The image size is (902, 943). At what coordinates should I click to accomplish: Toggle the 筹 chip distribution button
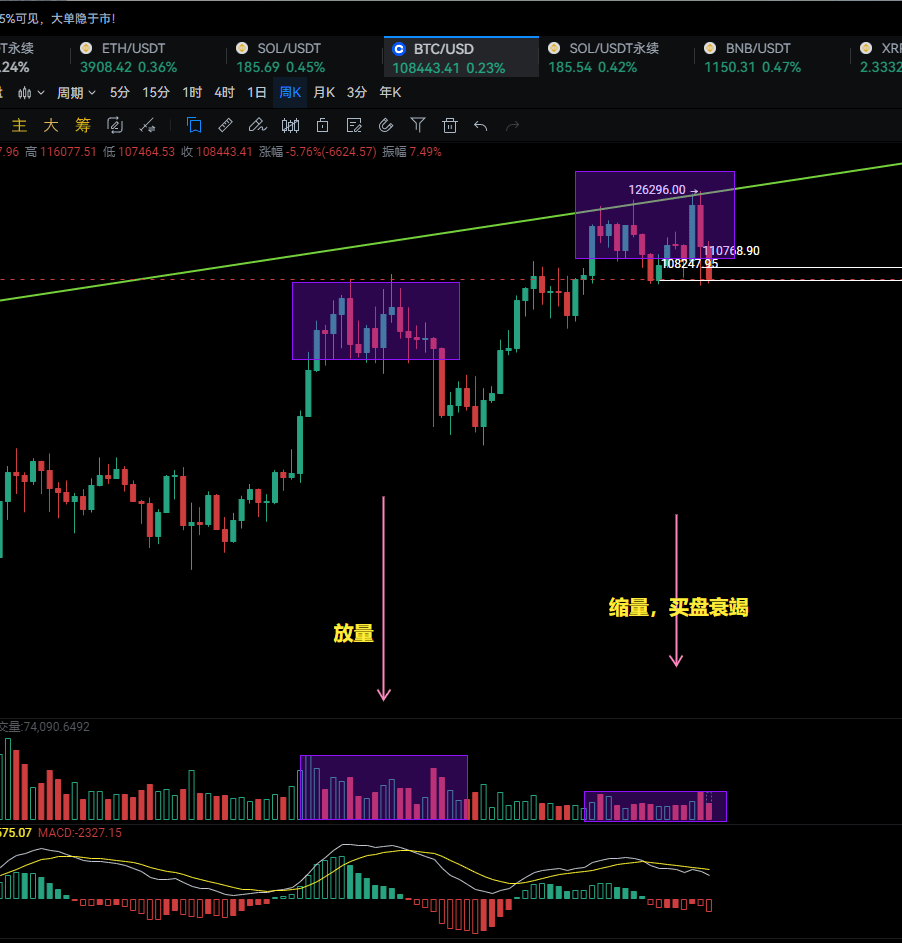point(82,125)
